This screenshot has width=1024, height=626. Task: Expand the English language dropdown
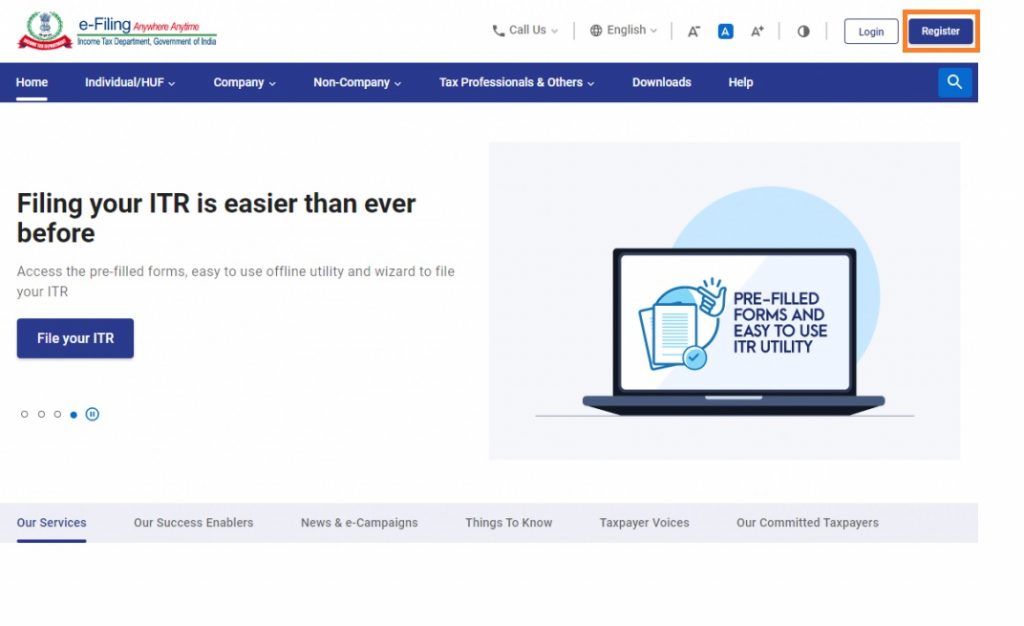click(x=624, y=31)
